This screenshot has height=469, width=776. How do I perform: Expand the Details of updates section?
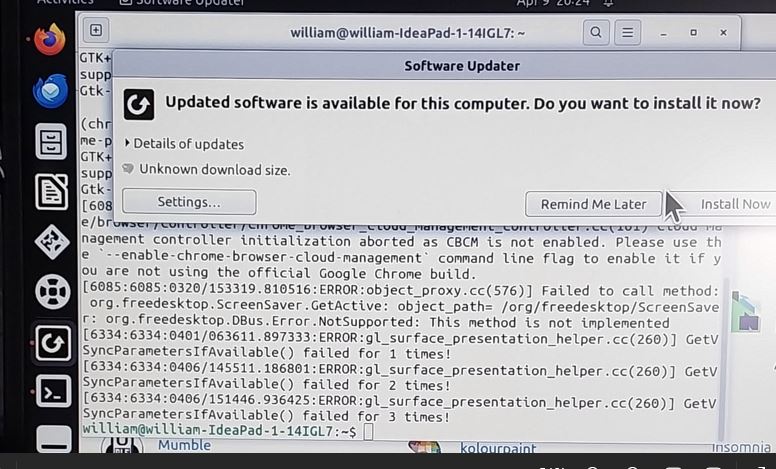184,144
